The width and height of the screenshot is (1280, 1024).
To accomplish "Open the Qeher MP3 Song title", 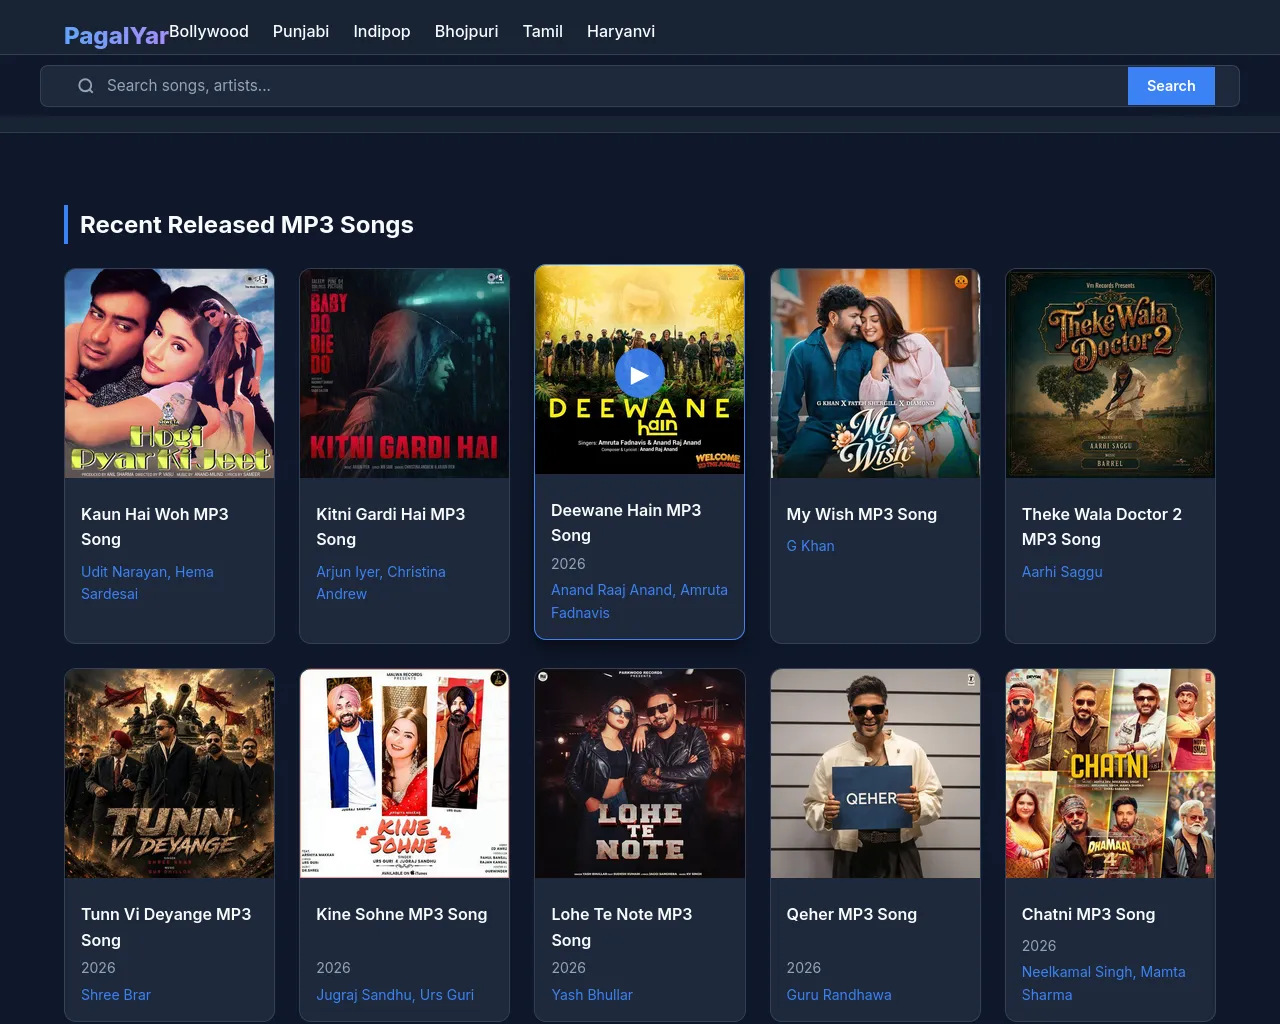I will point(852,914).
